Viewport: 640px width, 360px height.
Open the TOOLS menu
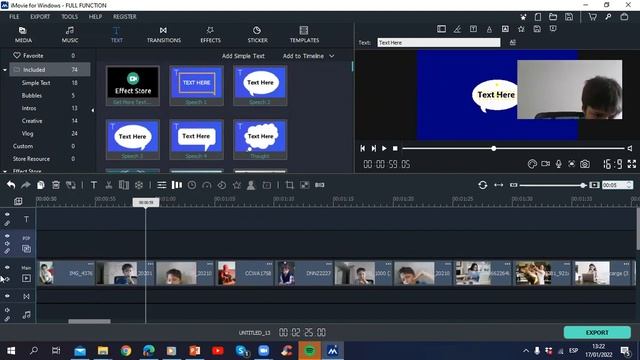(69, 17)
